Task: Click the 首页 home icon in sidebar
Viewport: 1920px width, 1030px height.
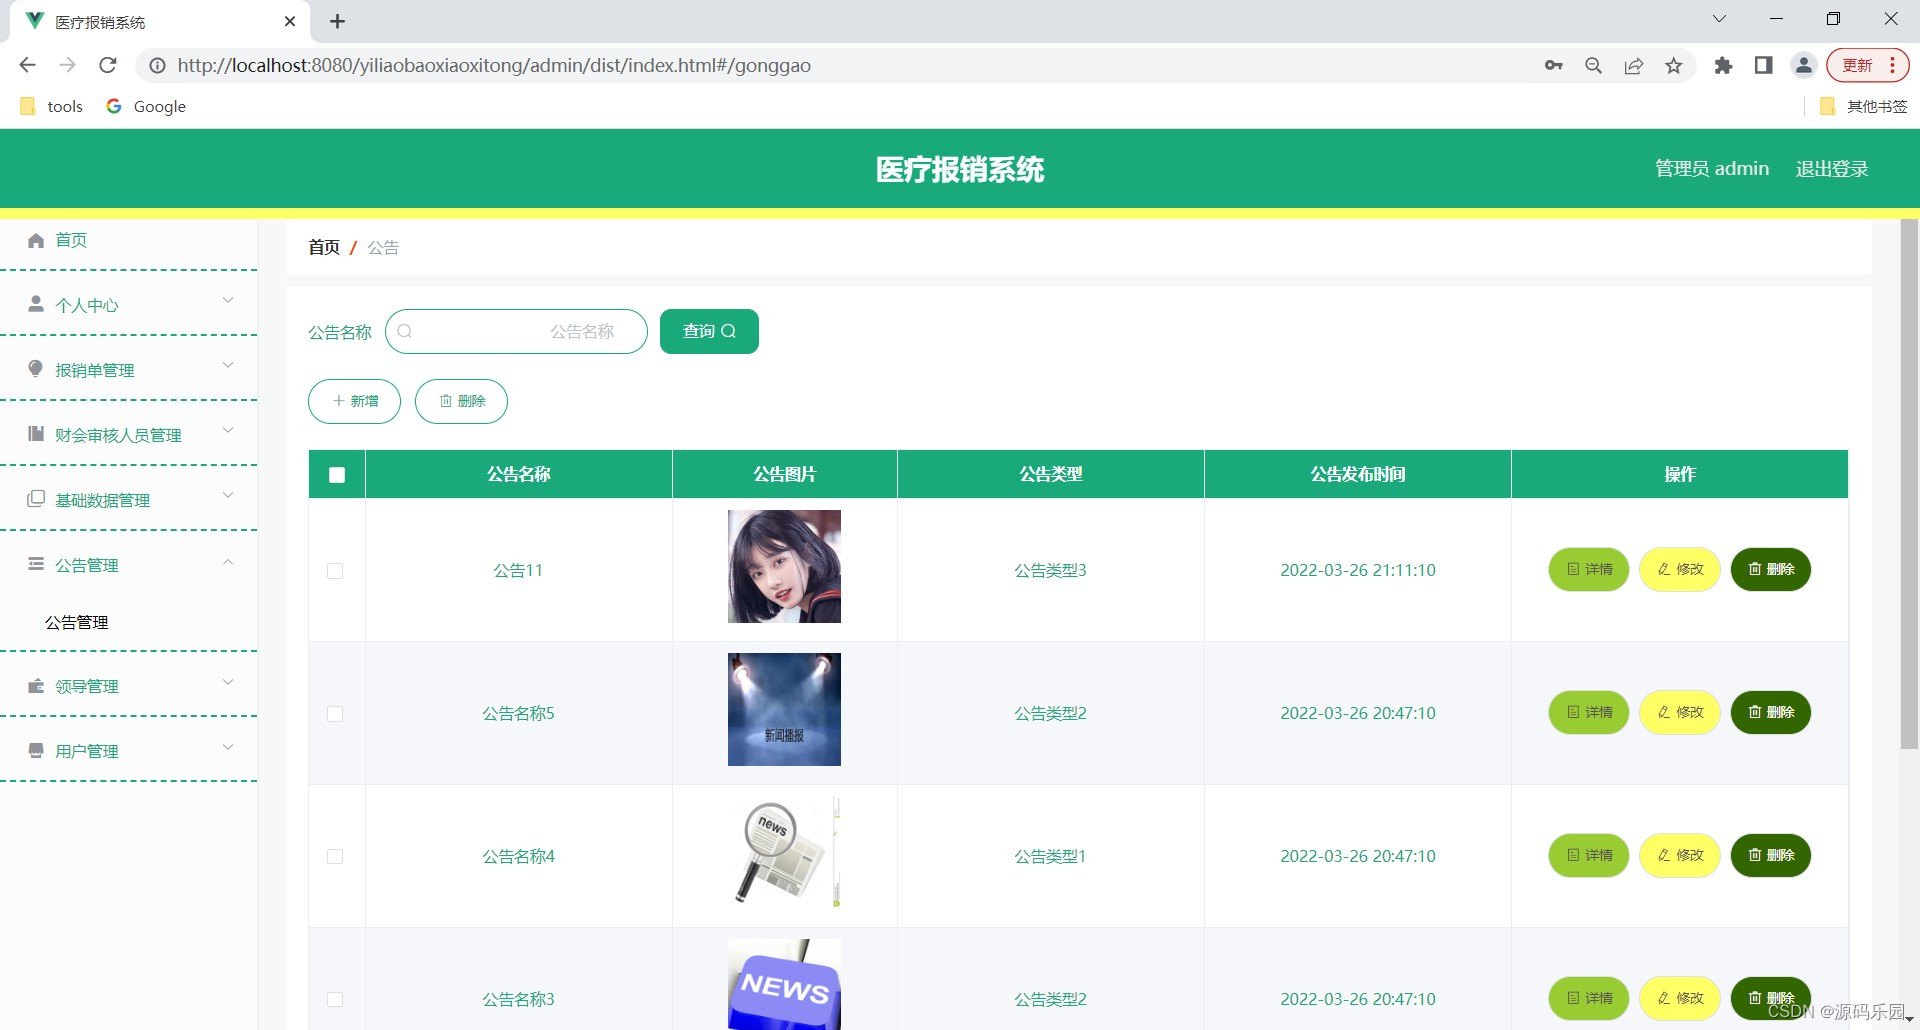Action: pos(36,240)
